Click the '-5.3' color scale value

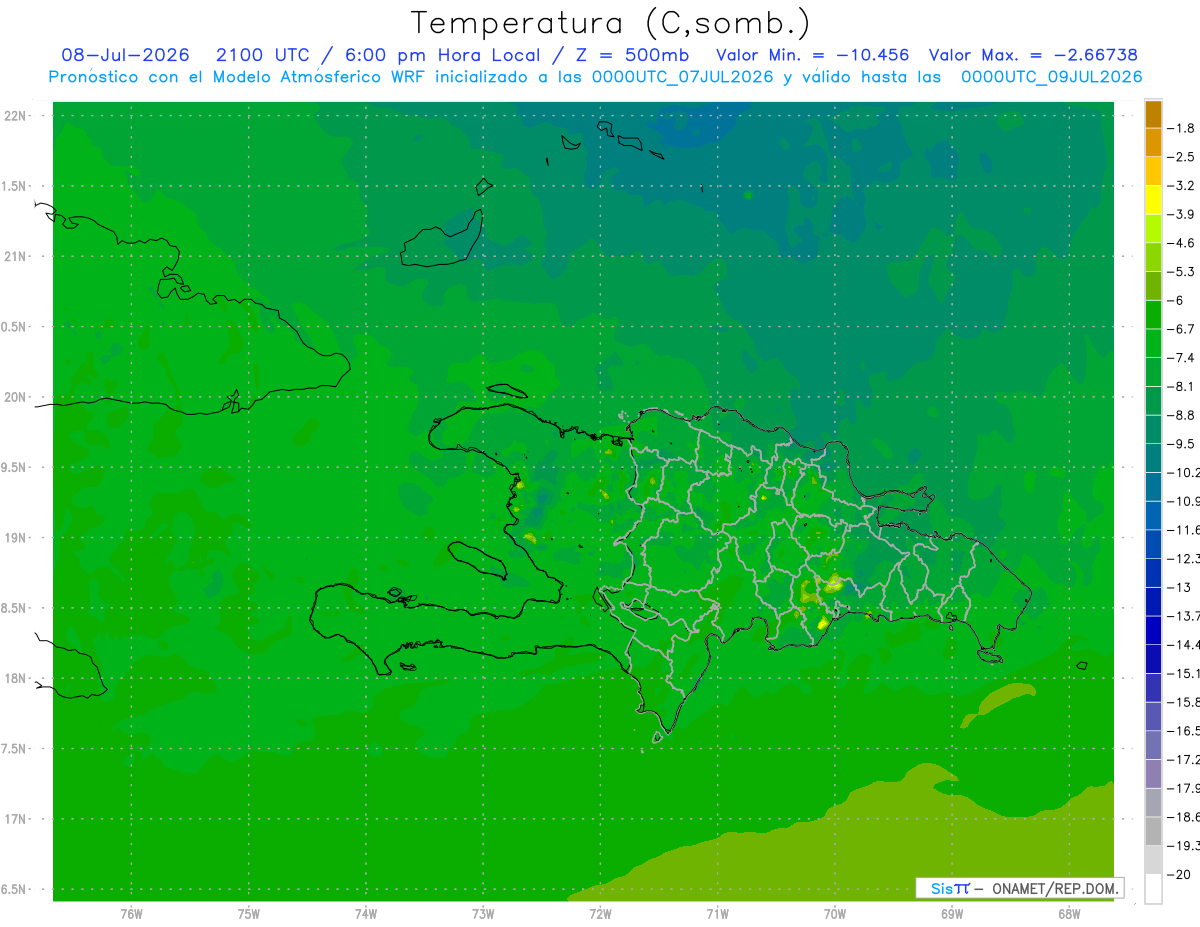[1181, 272]
